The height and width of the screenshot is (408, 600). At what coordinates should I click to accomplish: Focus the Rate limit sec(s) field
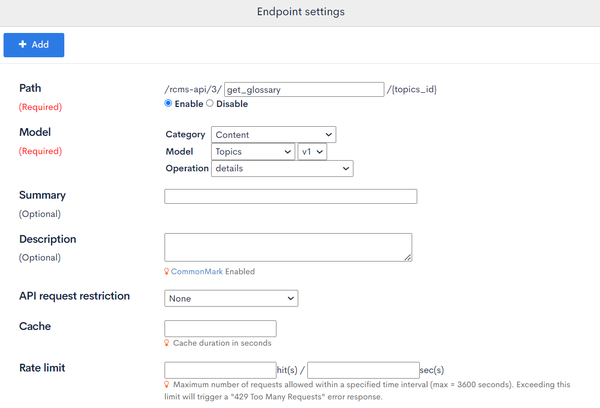click(x=363, y=370)
